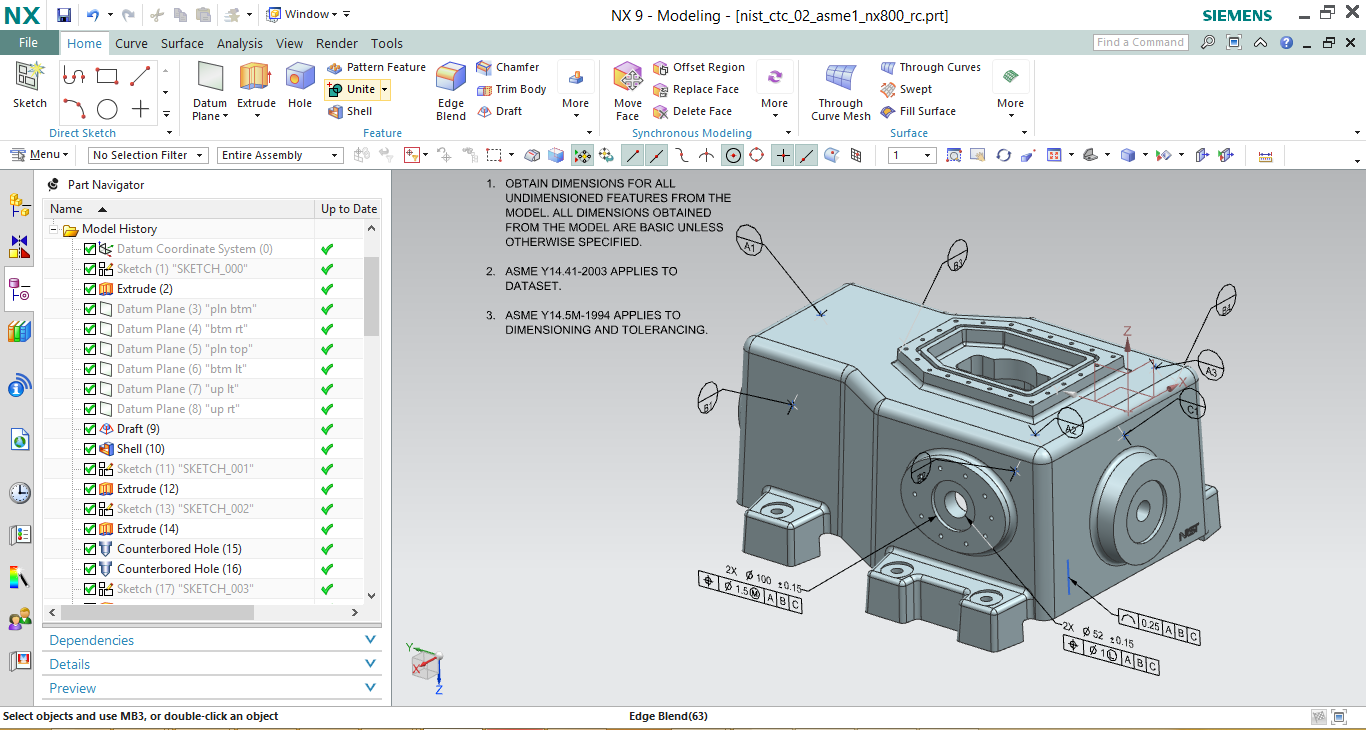Select the Hole feature tool
The height and width of the screenshot is (730, 1366).
pyautogui.click(x=299, y=86)
